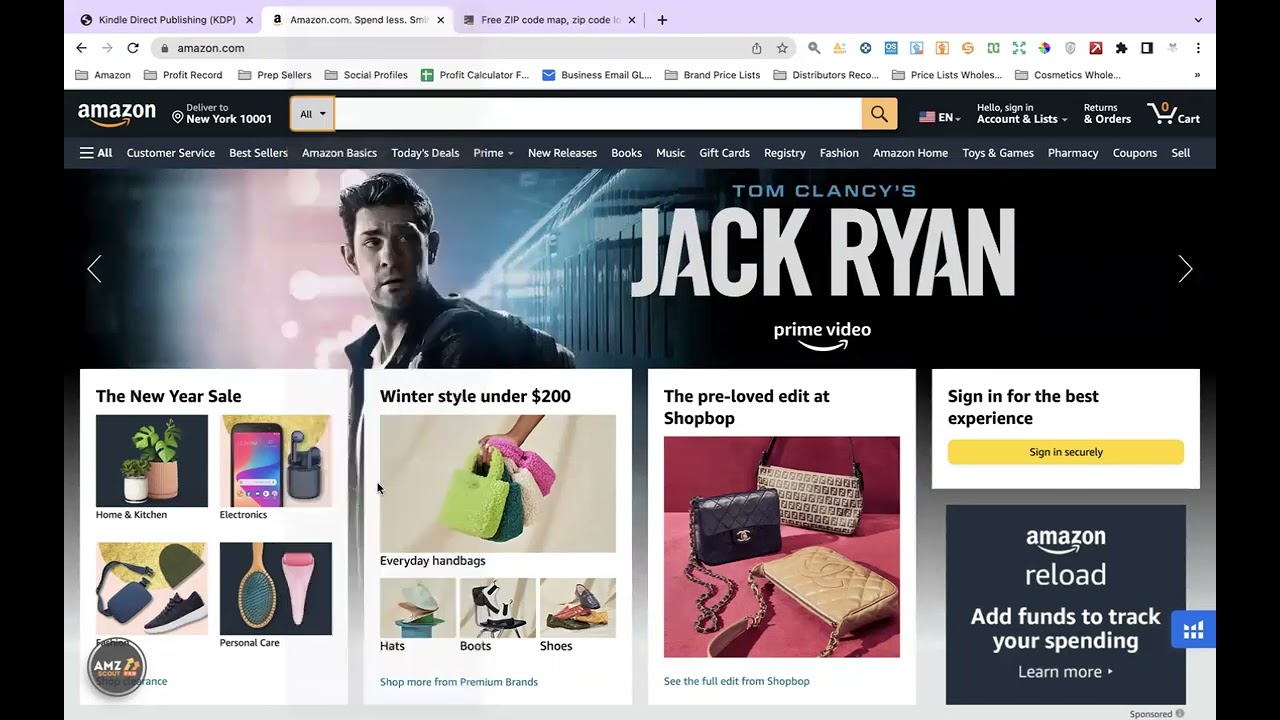Open the Shopbop pre-loved handbags image
This screenshot has width=1280, height=720.
pos(782,547)
